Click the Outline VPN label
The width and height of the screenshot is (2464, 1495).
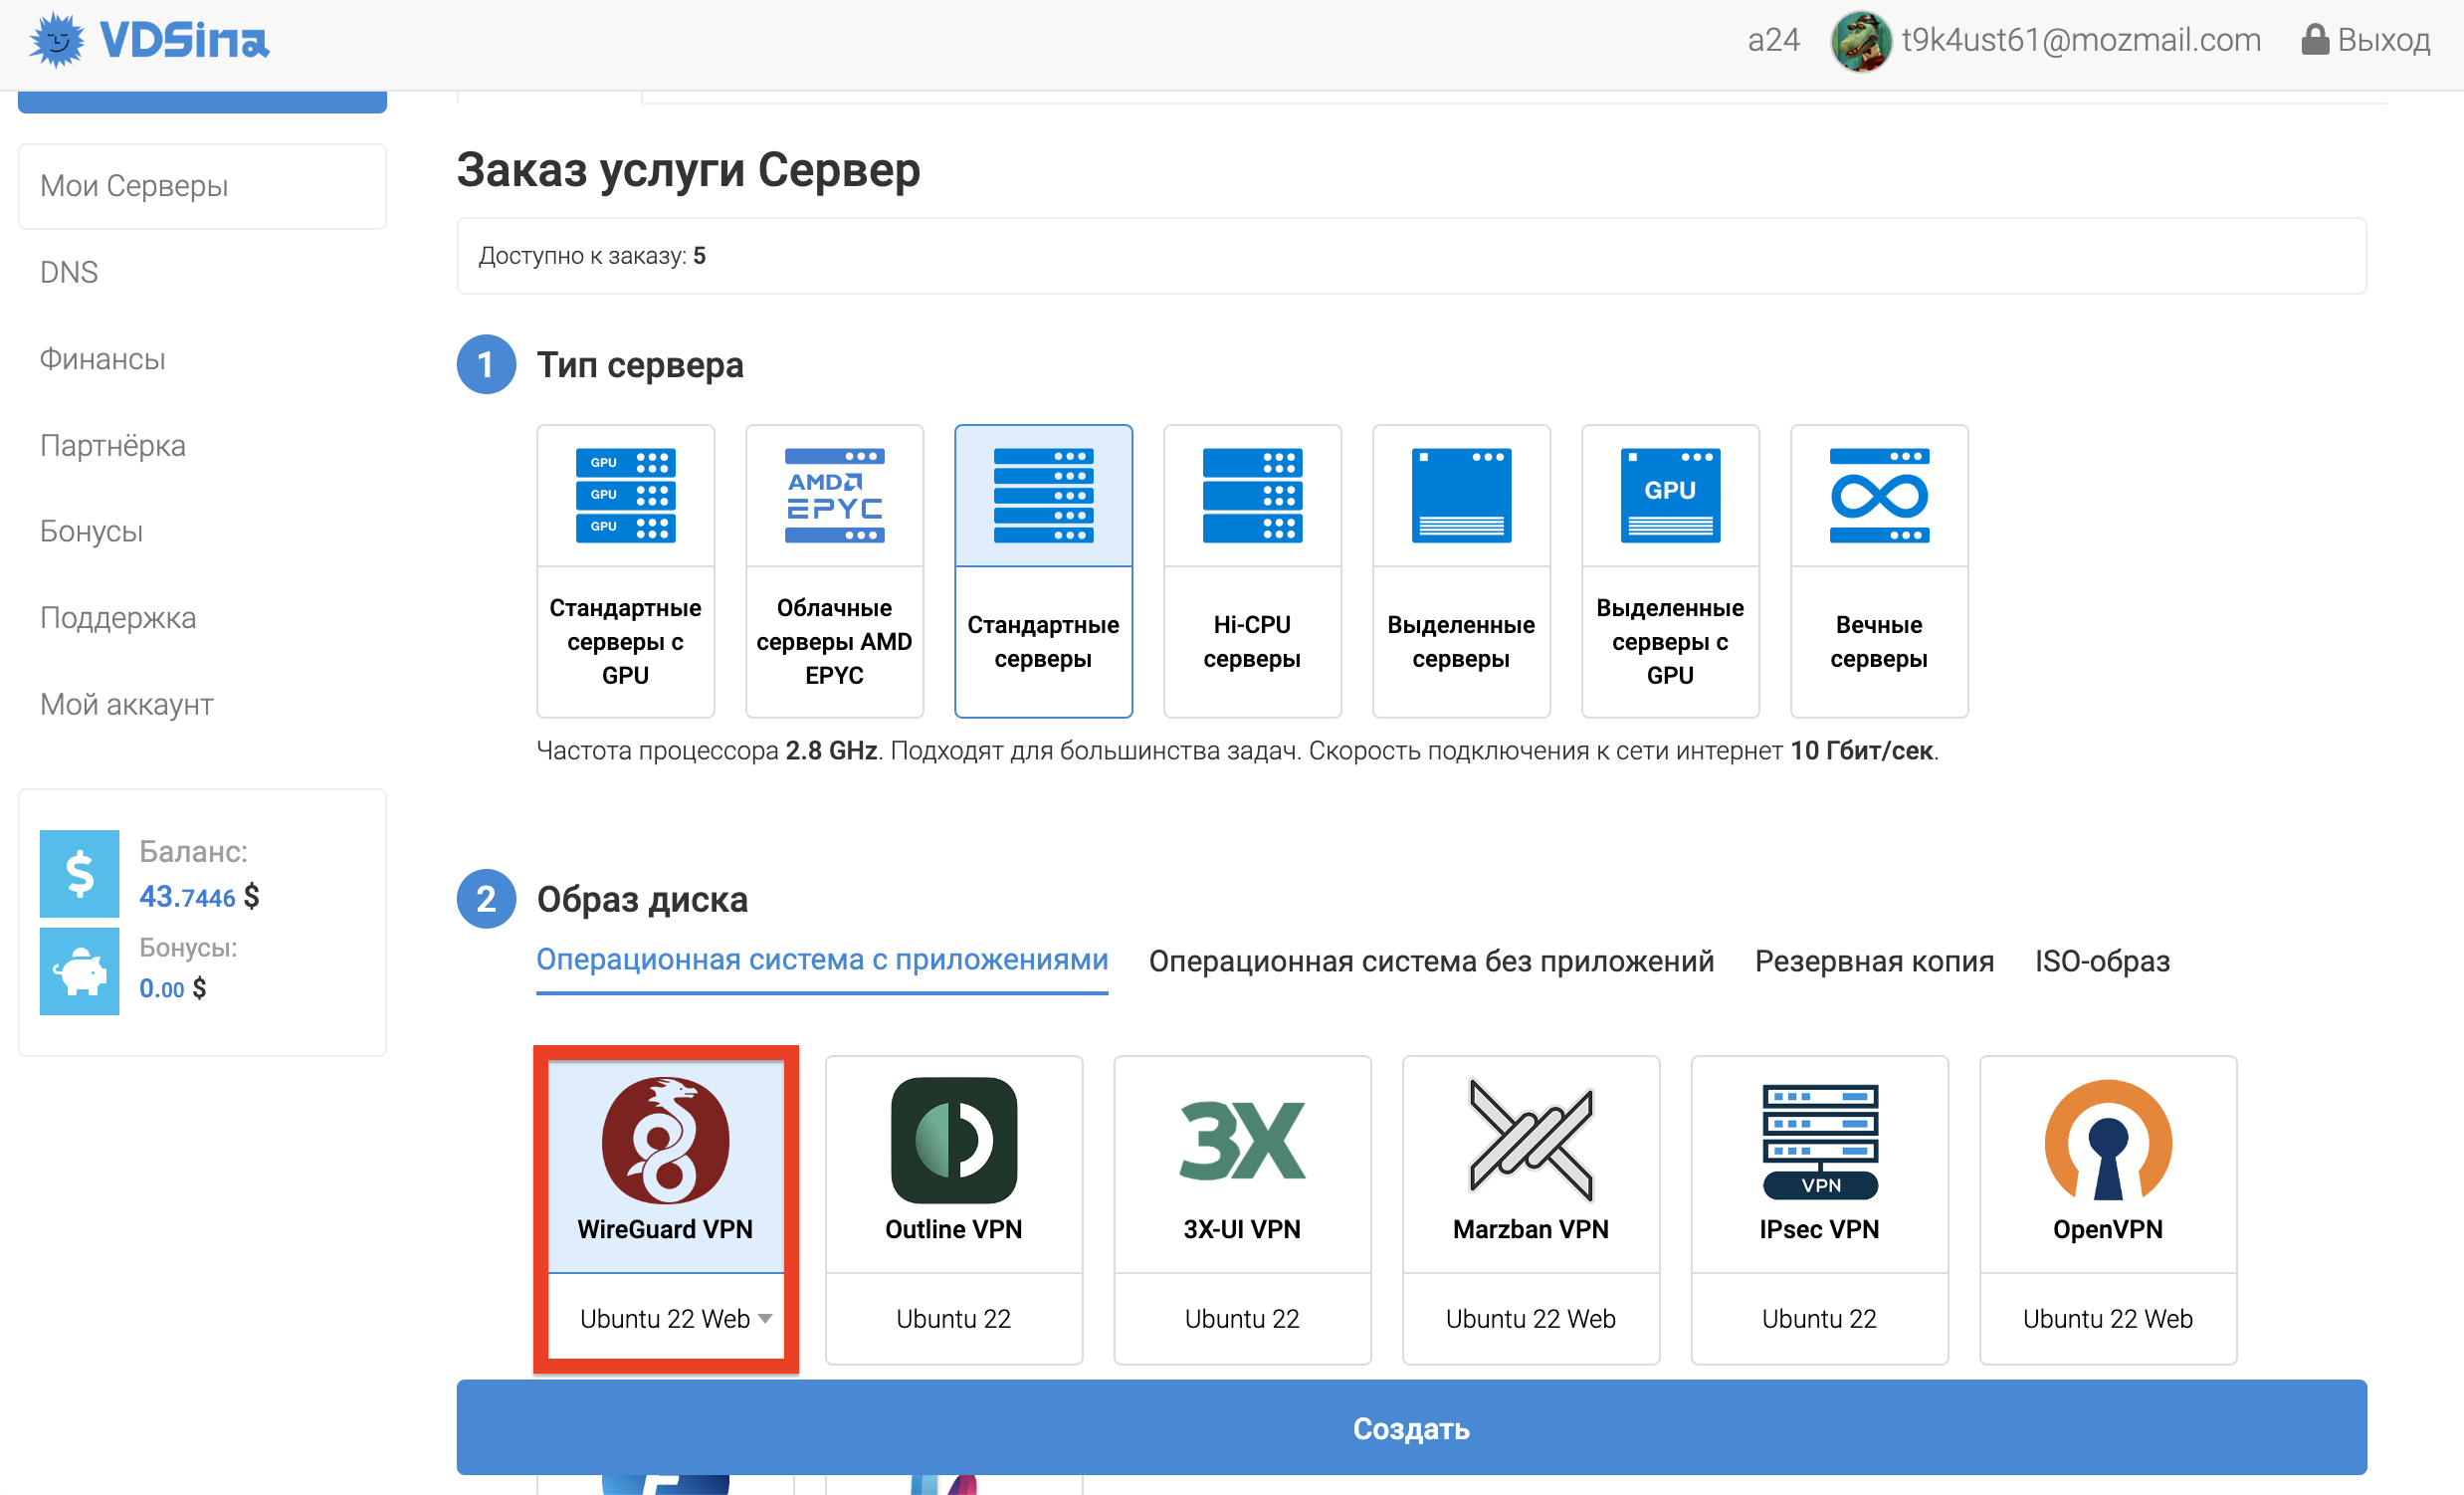coord(953,1229)
